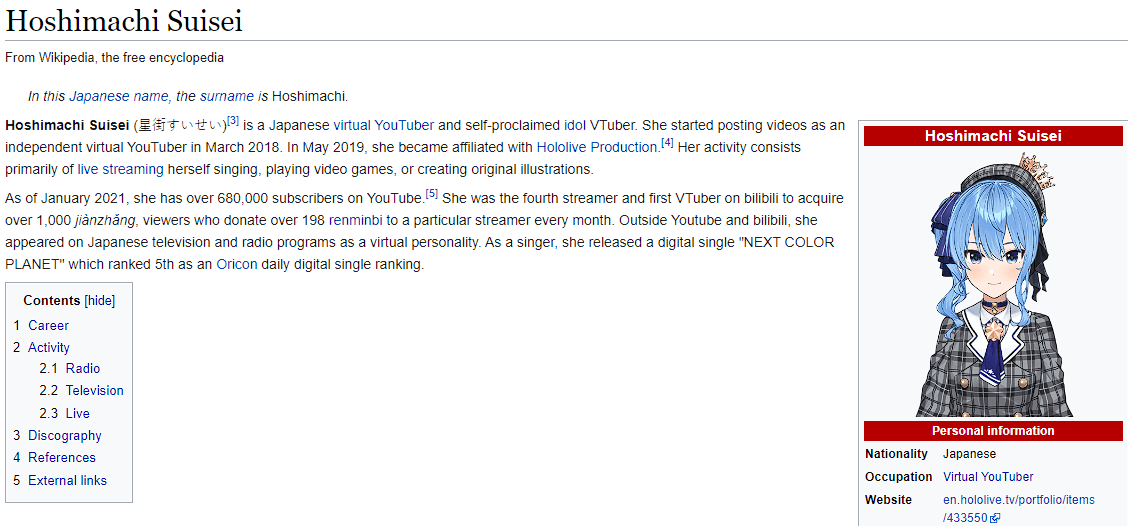
Task: Click the 'Hoshimachi Suisei' page title heading
Action: [x=124, y=21]
